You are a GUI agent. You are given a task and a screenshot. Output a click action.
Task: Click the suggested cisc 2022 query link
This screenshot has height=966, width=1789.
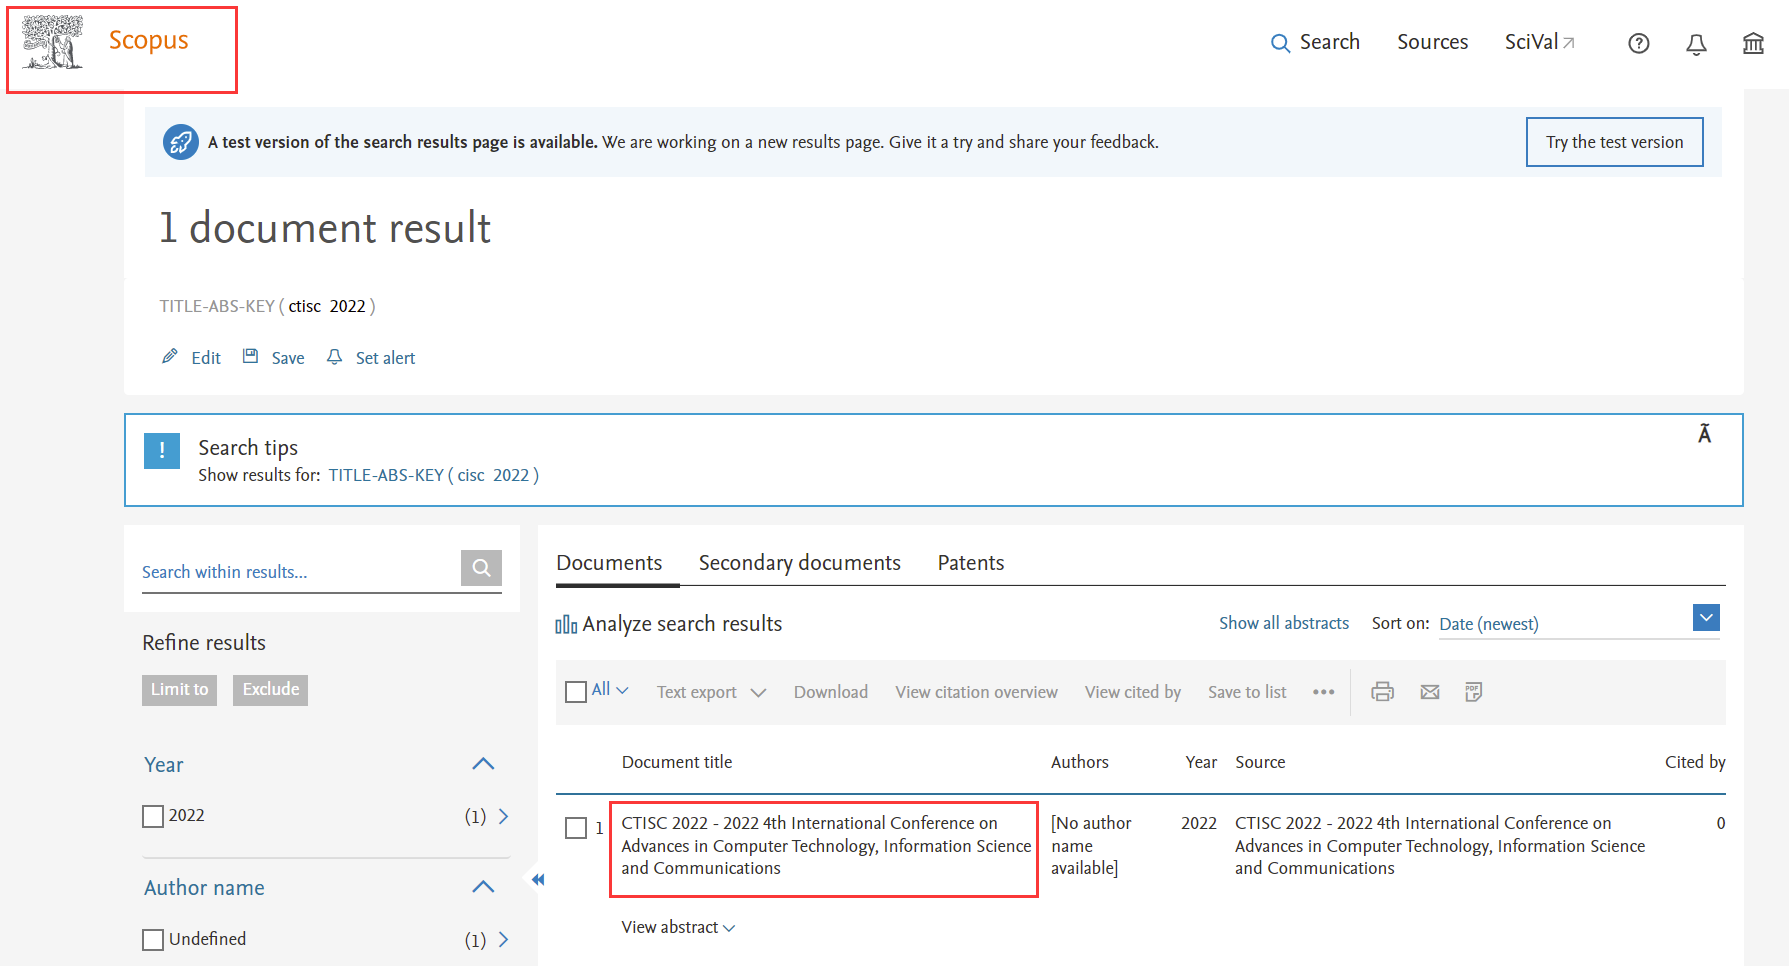(x=434, y=475)
